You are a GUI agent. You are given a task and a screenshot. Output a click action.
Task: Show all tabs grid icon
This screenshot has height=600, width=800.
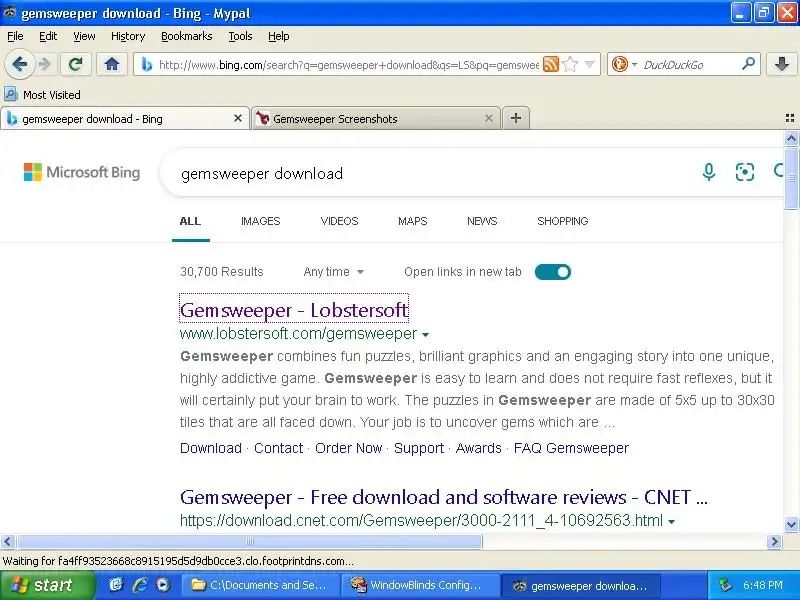tap(790, 118)
